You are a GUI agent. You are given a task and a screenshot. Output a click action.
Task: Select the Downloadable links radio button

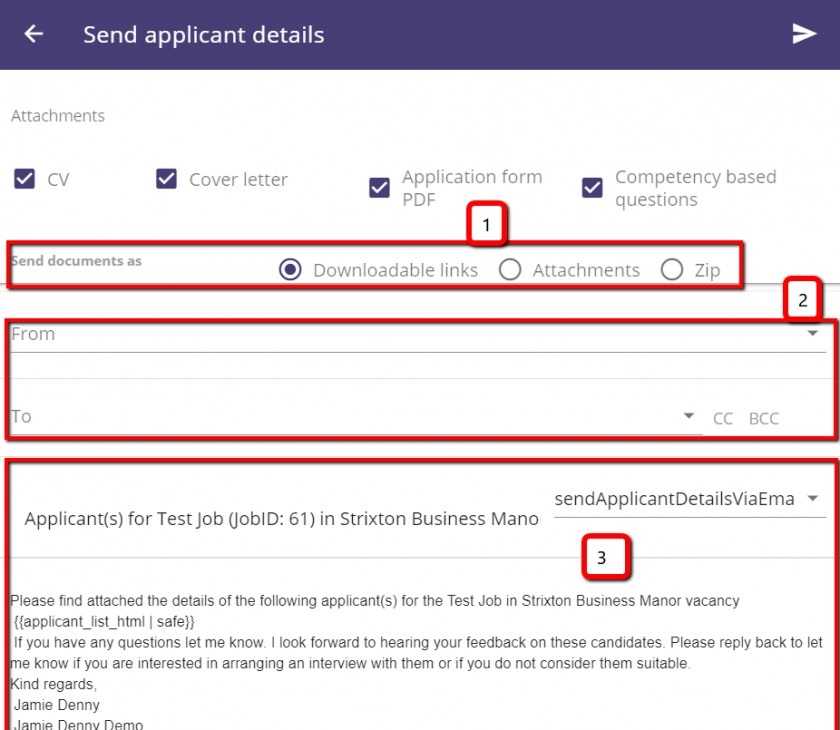click(290, 269)
